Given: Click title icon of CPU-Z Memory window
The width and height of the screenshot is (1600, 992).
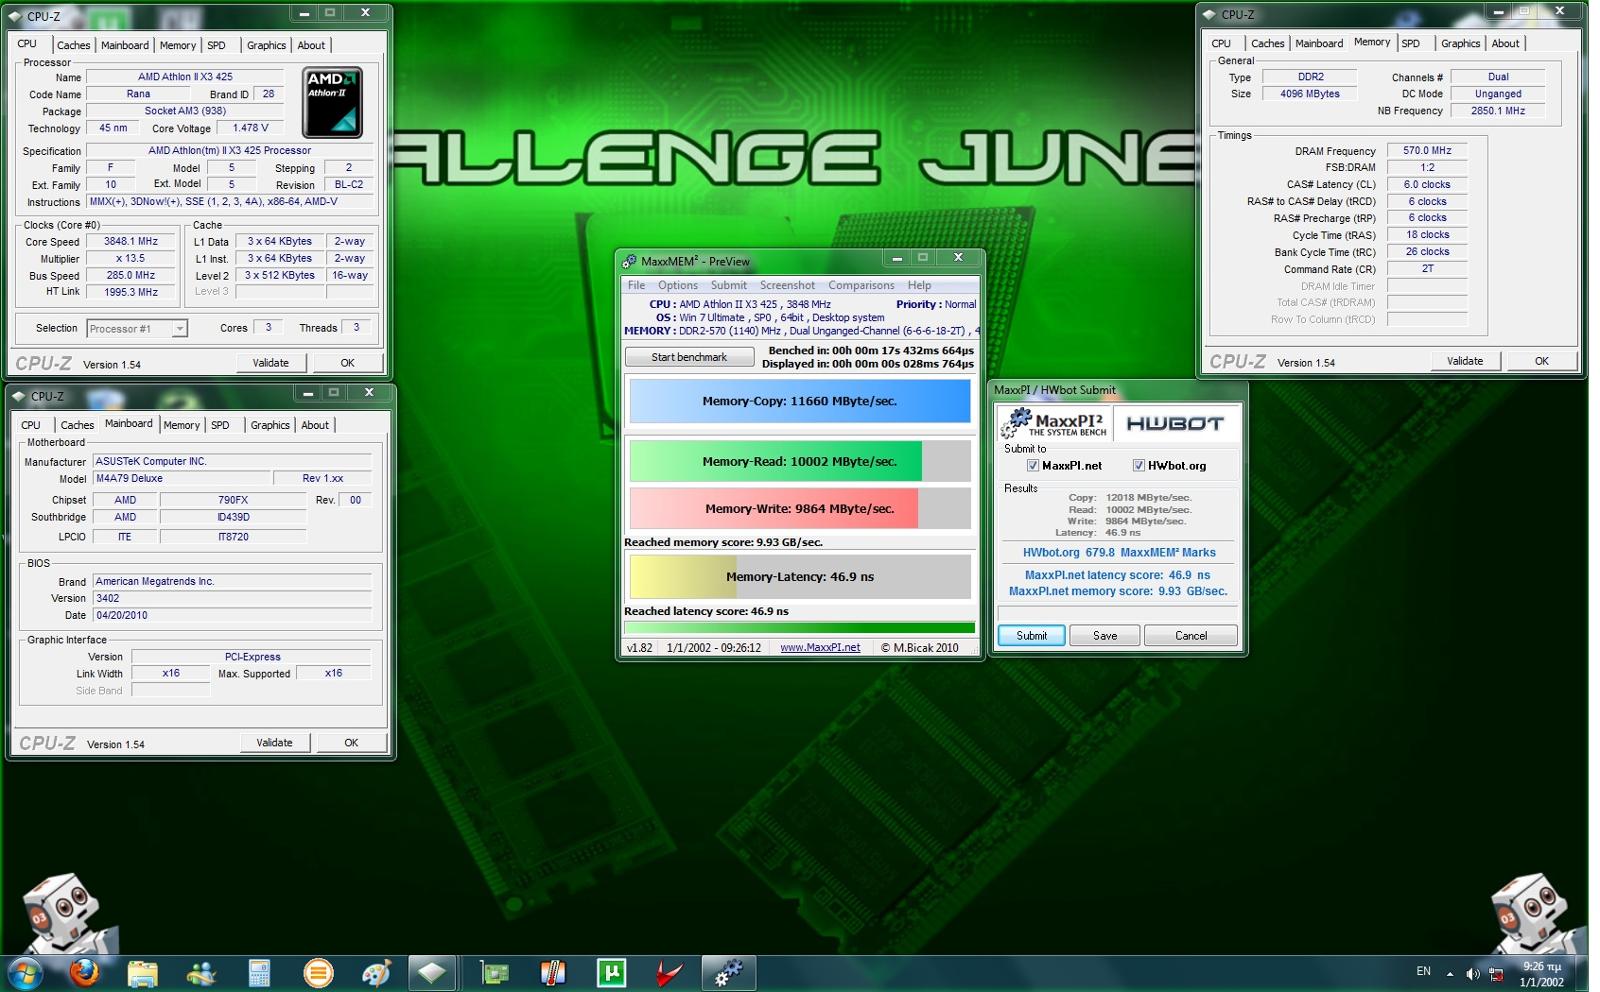Looking at the screenshot, I should pyautogui.click(x=1209, y=14).
